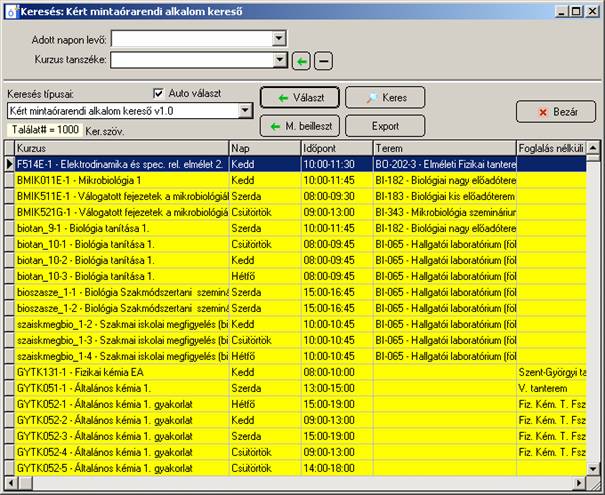Open the Kurzus tanszéke dropdown
Screen dimensions: 605x495
click(x=279, y=60)
